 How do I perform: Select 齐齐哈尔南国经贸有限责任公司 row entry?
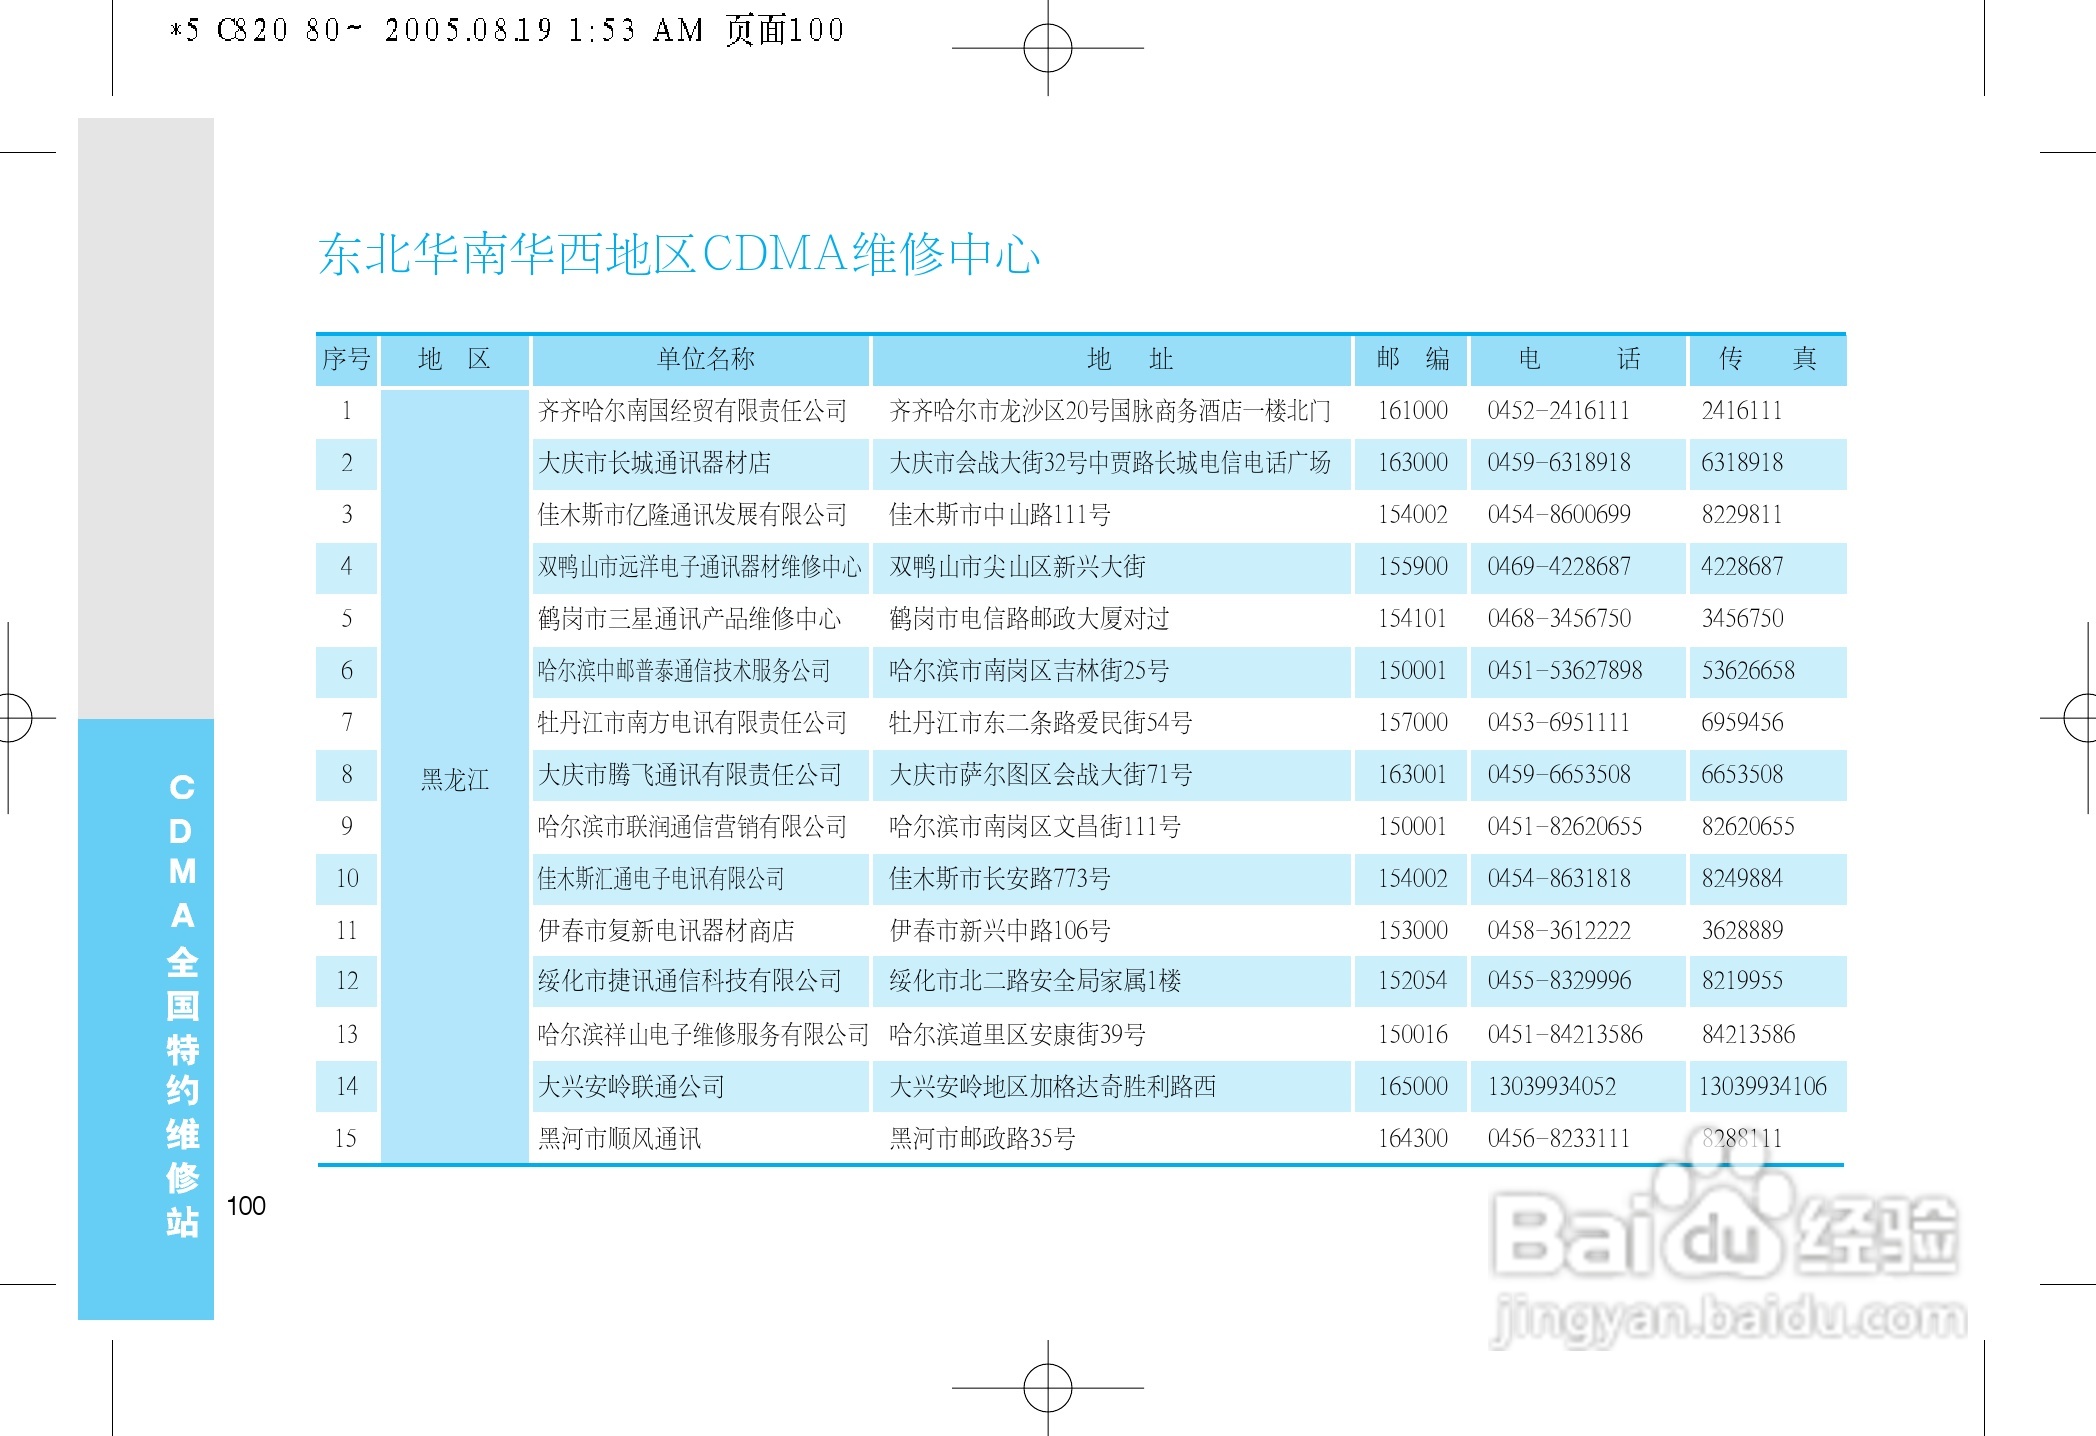click(692, 411)
